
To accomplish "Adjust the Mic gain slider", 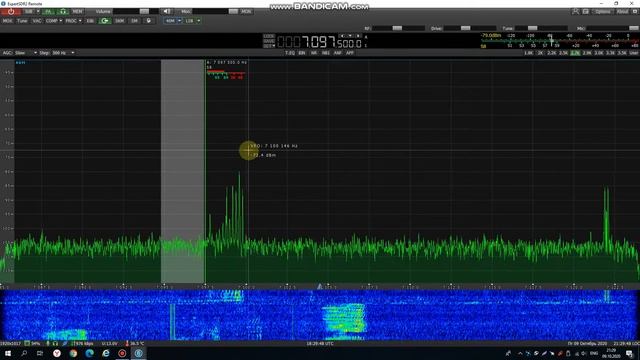I will 612,28.
